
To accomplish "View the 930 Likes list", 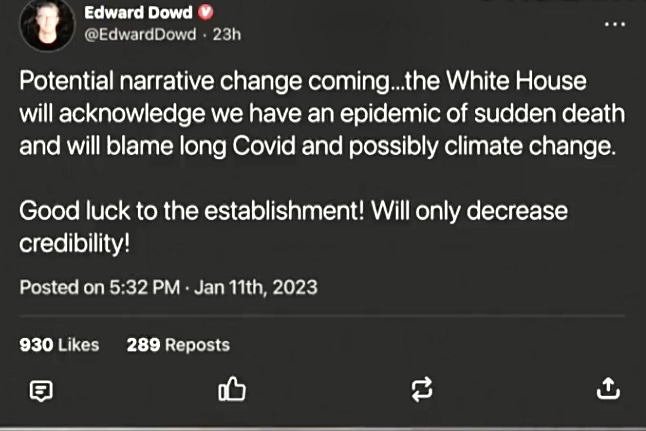I will [x=59, y=345].
